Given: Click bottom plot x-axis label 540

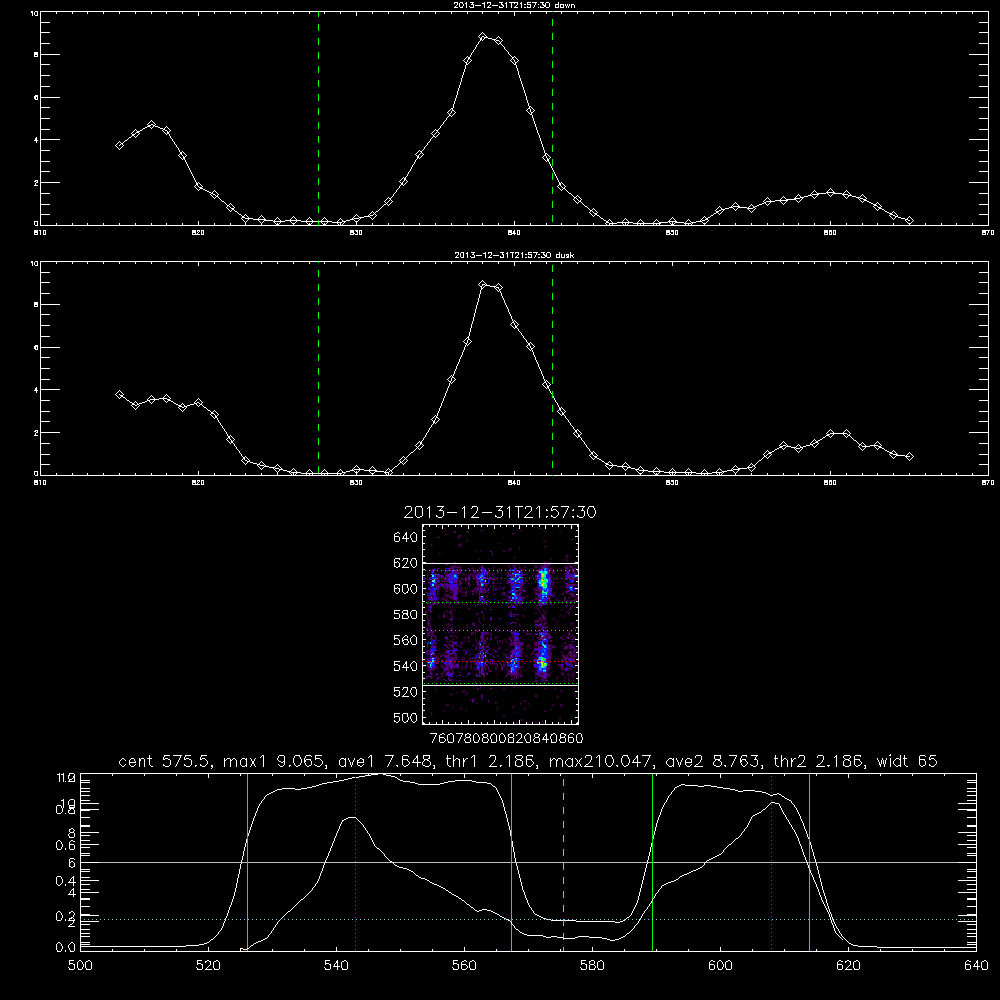Looking at the screenshot, I should (336, 966).
